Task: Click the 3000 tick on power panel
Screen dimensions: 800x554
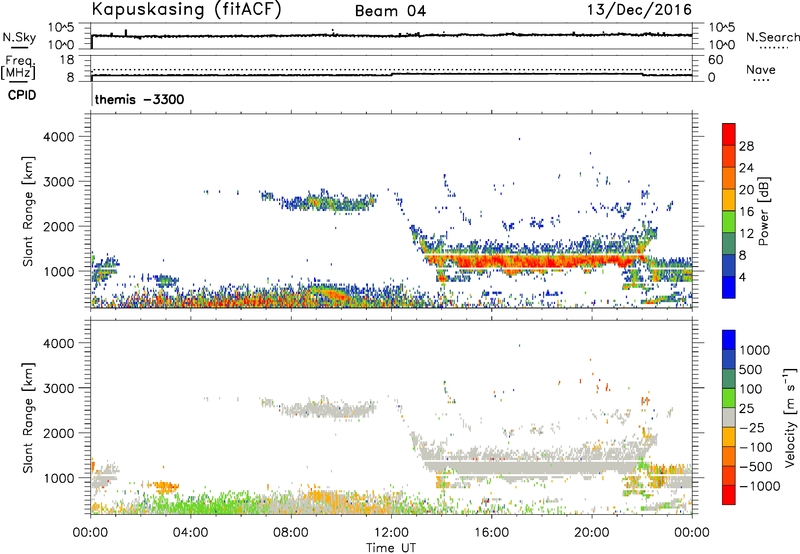Action: [59, 182]
